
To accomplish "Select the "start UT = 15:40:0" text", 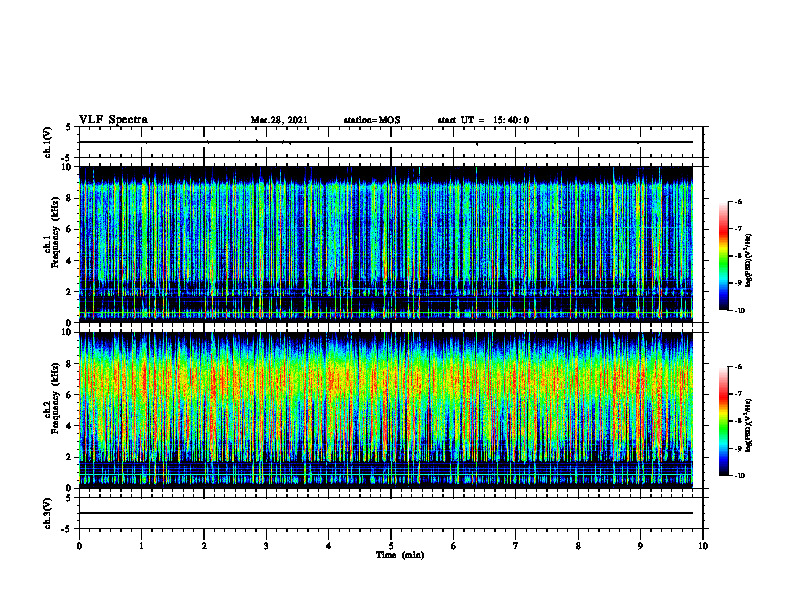I will click(483, 120).
